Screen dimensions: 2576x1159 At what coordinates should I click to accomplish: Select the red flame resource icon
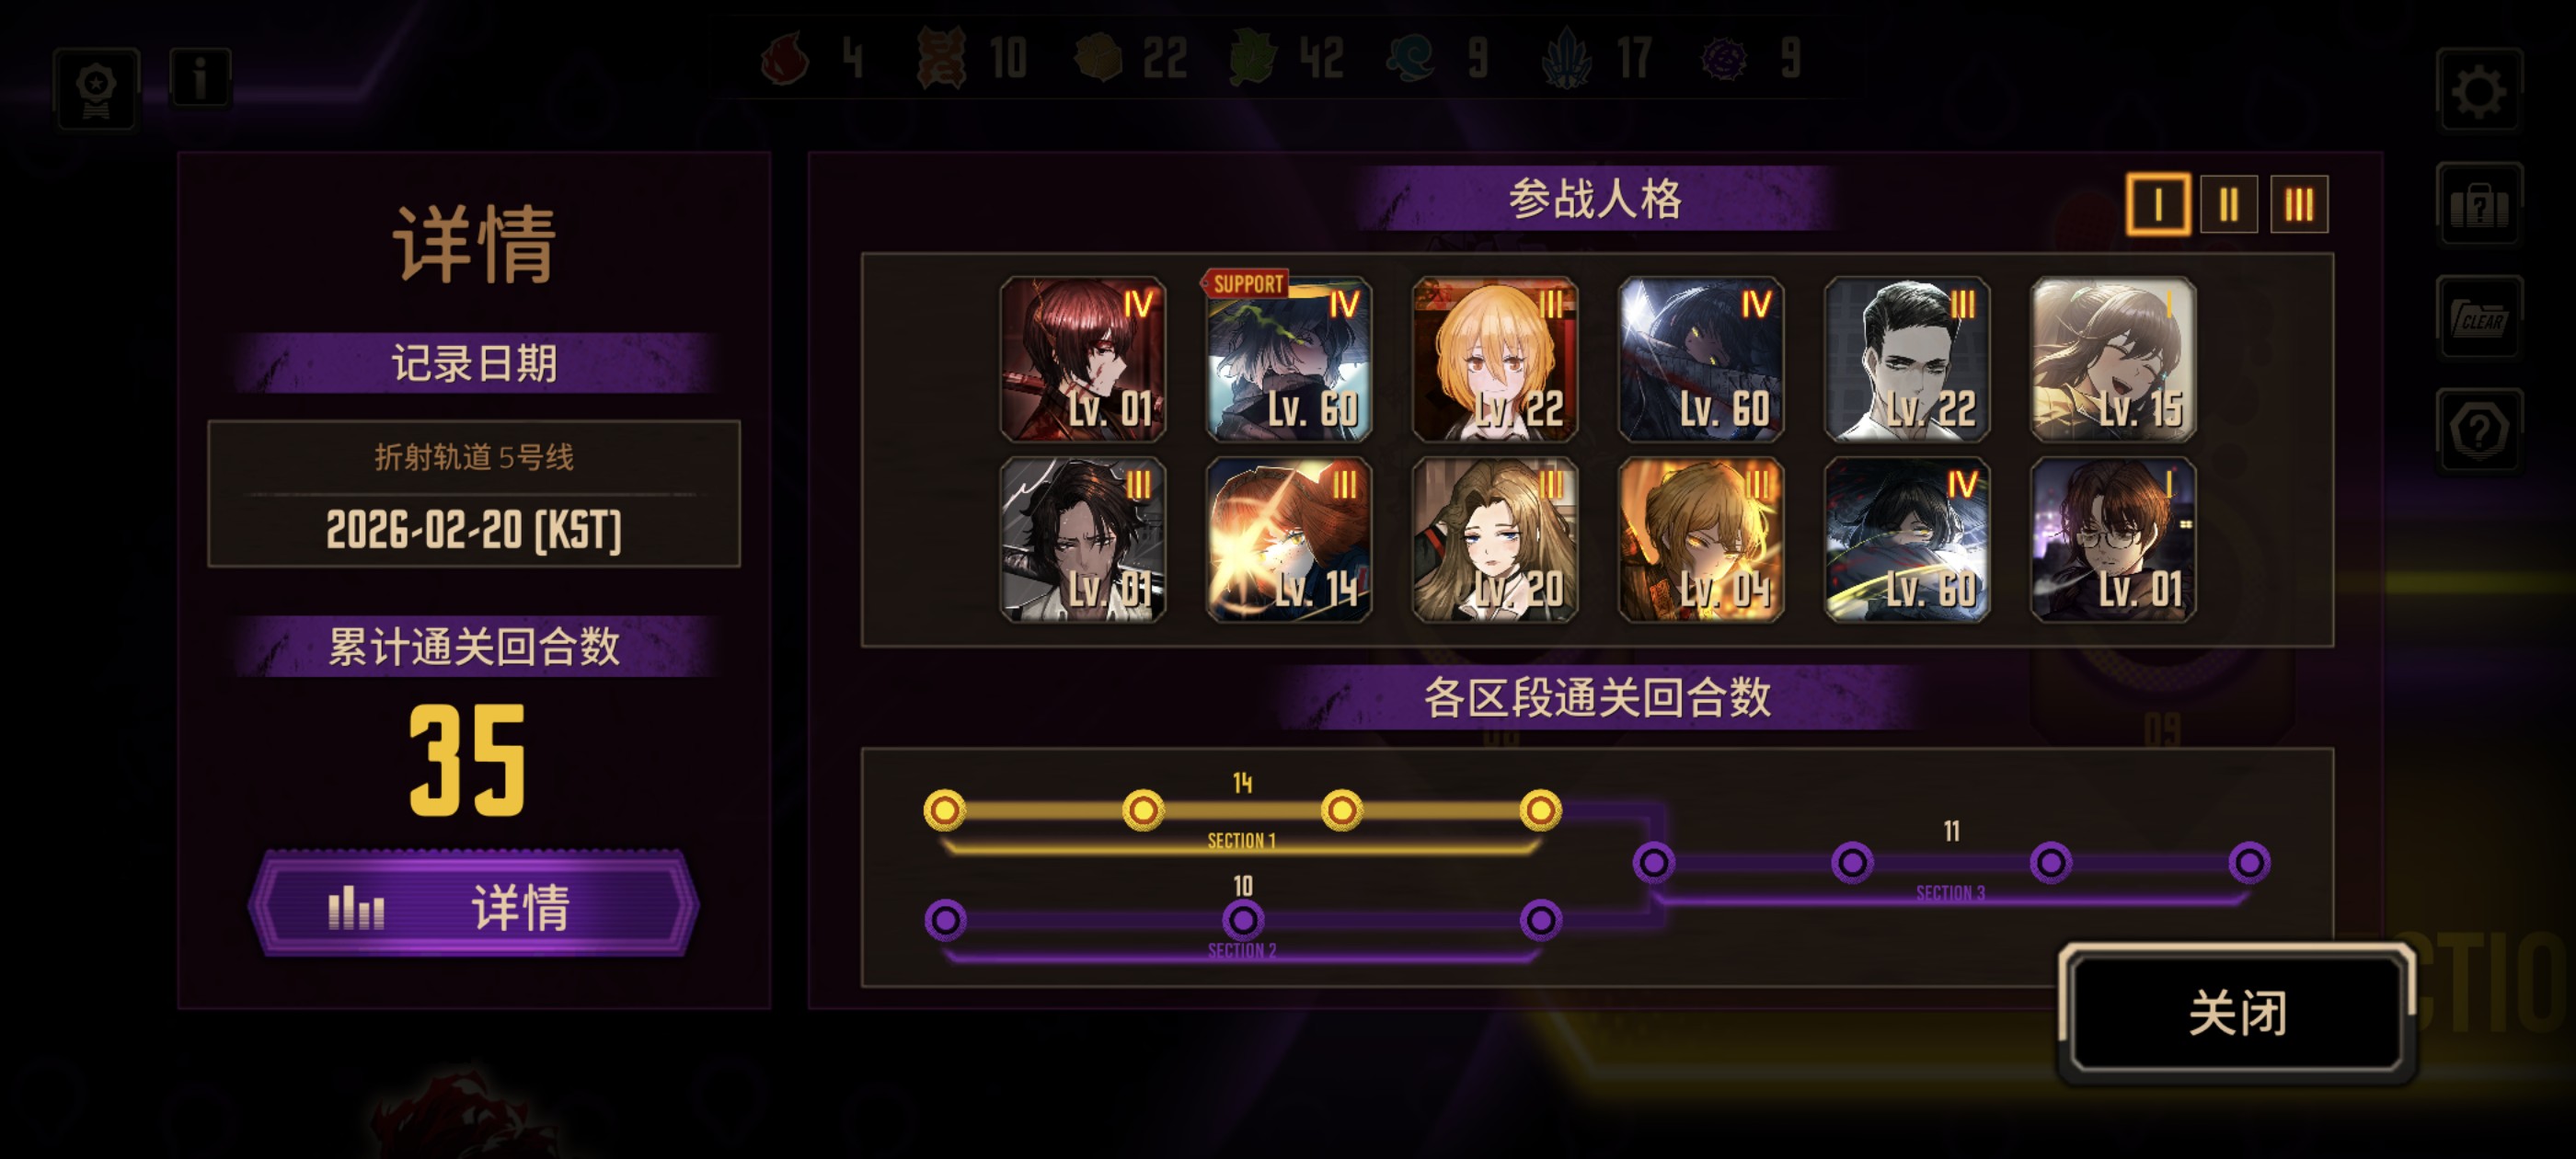(x=785, y=58)
